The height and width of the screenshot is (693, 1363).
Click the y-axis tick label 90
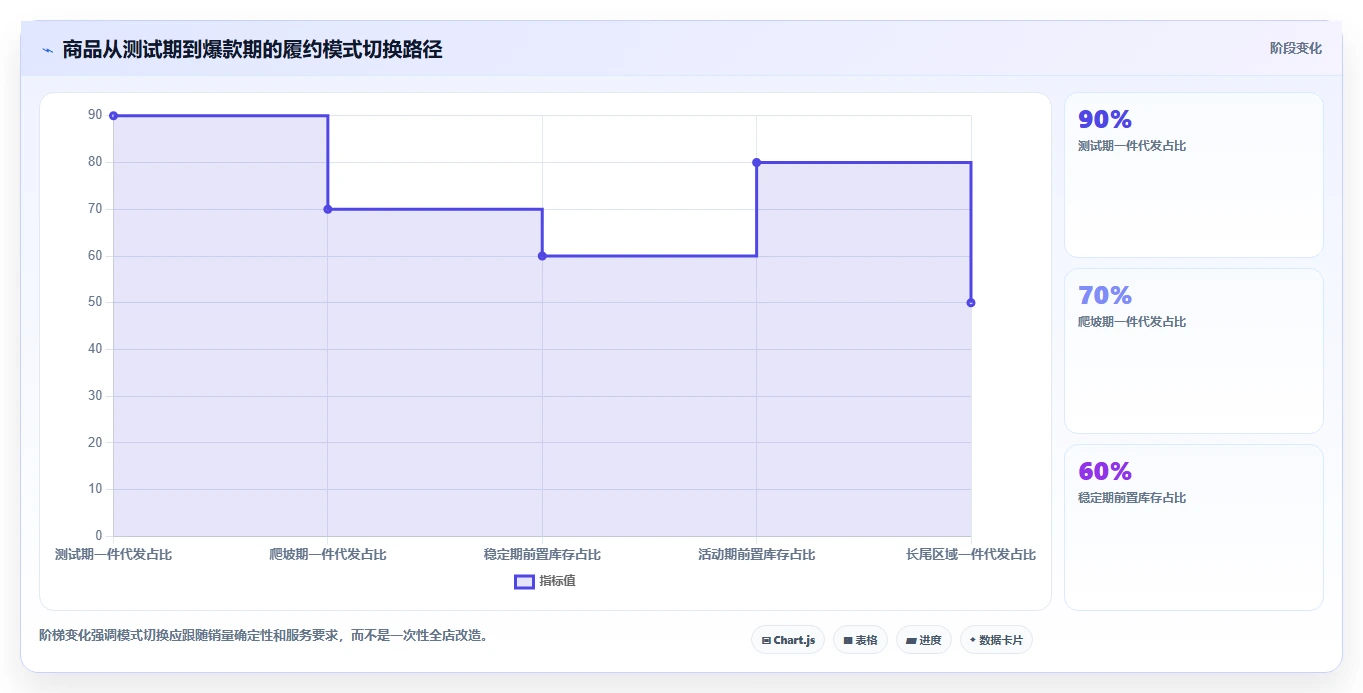click(x=95, y=115)
